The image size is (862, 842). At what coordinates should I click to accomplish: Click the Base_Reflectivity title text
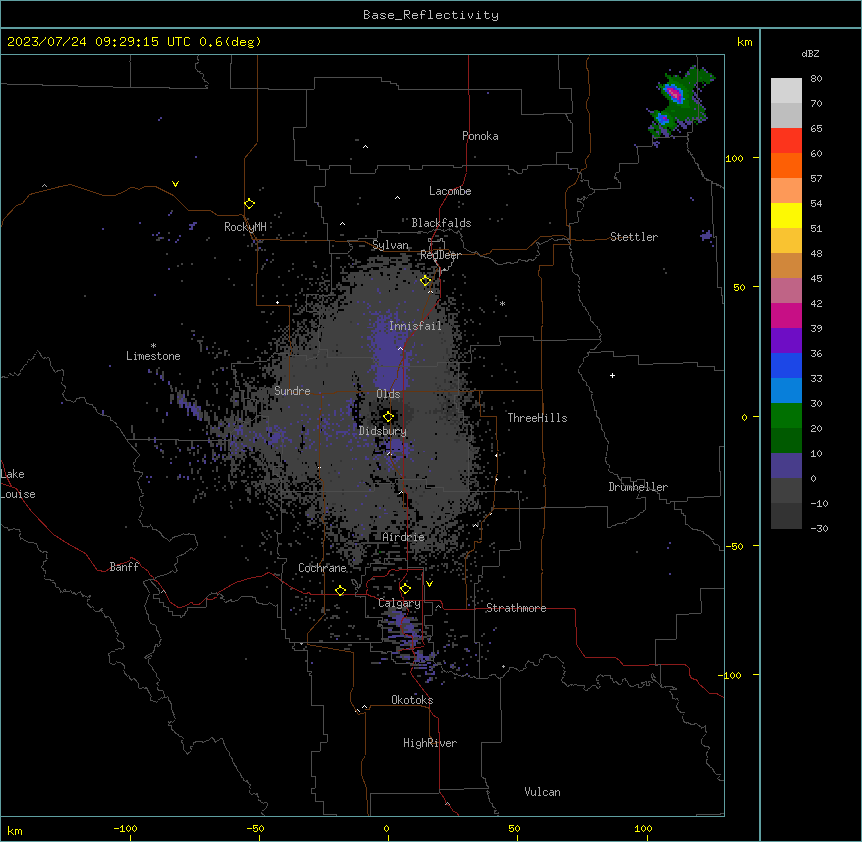click(x=431, y=15)
